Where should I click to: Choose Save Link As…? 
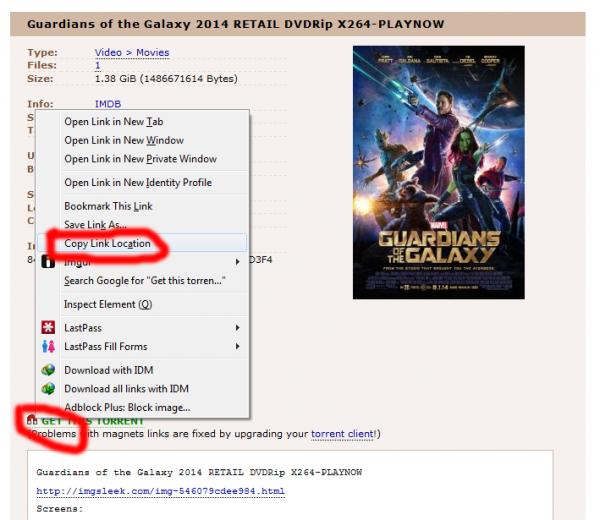click(x=142, y=225)
